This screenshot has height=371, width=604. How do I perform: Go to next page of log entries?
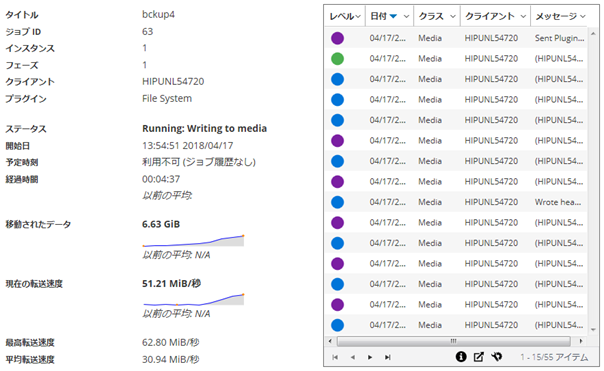(370, 358)
